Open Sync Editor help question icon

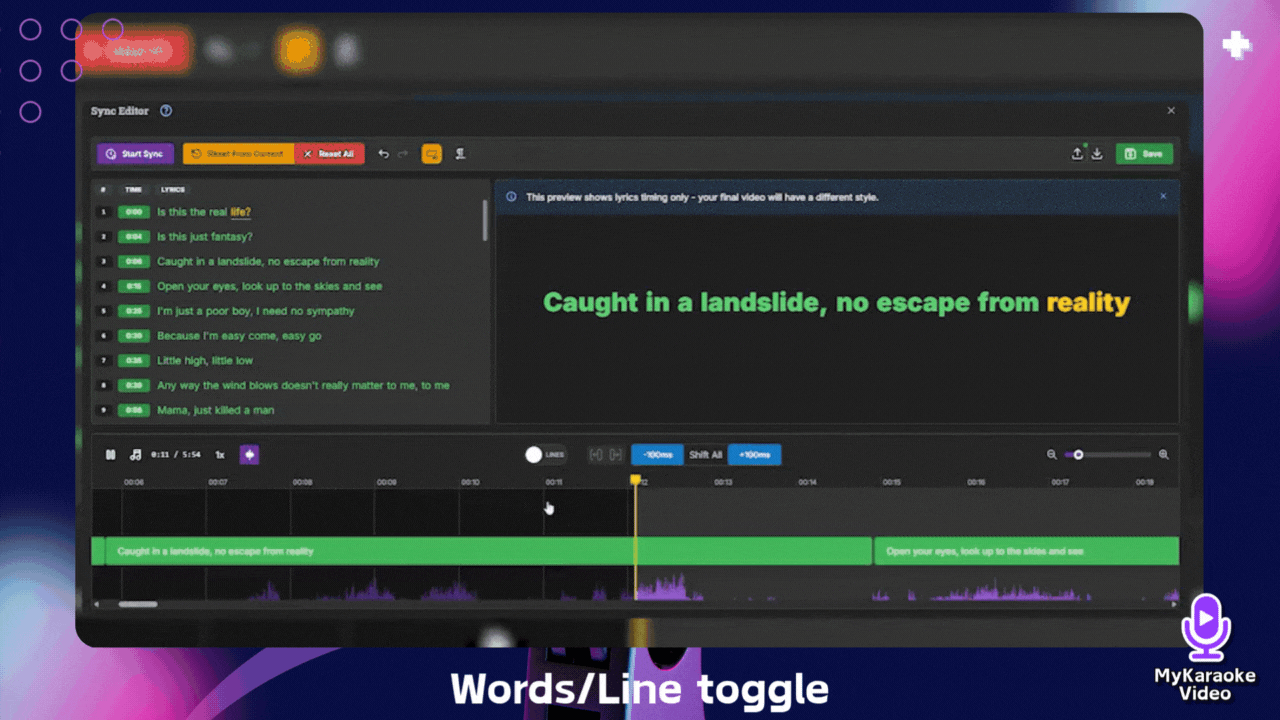(x=166, y=111)
